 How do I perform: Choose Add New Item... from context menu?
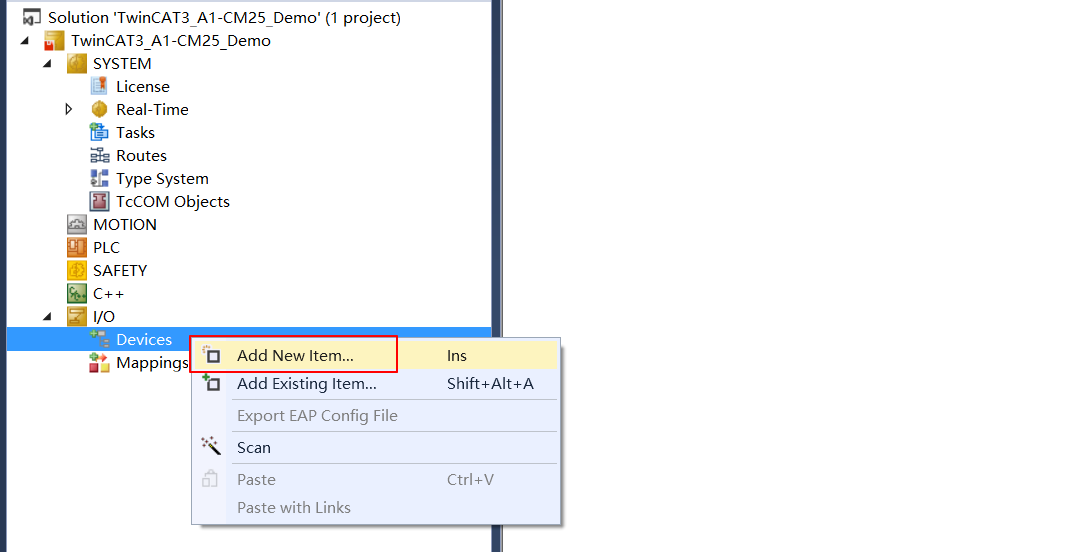click(375, 355)
